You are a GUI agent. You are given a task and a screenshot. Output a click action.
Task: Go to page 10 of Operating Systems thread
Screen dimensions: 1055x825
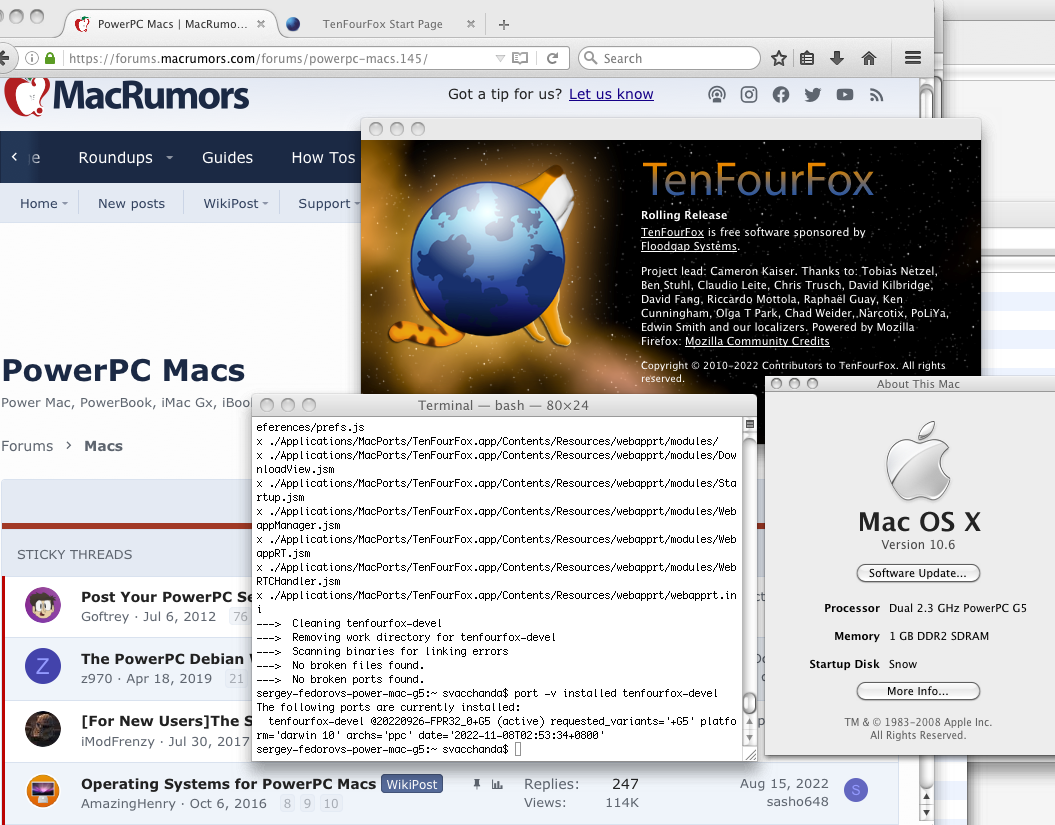point(330,803)
